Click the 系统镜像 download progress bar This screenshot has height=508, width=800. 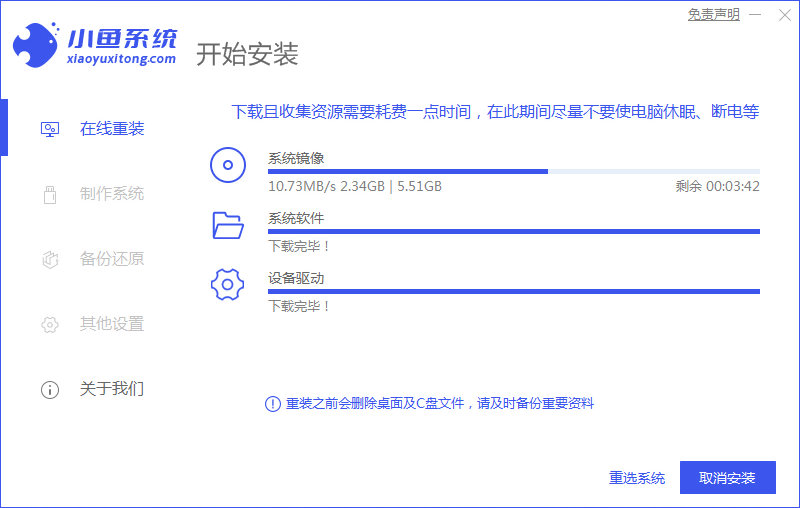[x=513, y=172]
